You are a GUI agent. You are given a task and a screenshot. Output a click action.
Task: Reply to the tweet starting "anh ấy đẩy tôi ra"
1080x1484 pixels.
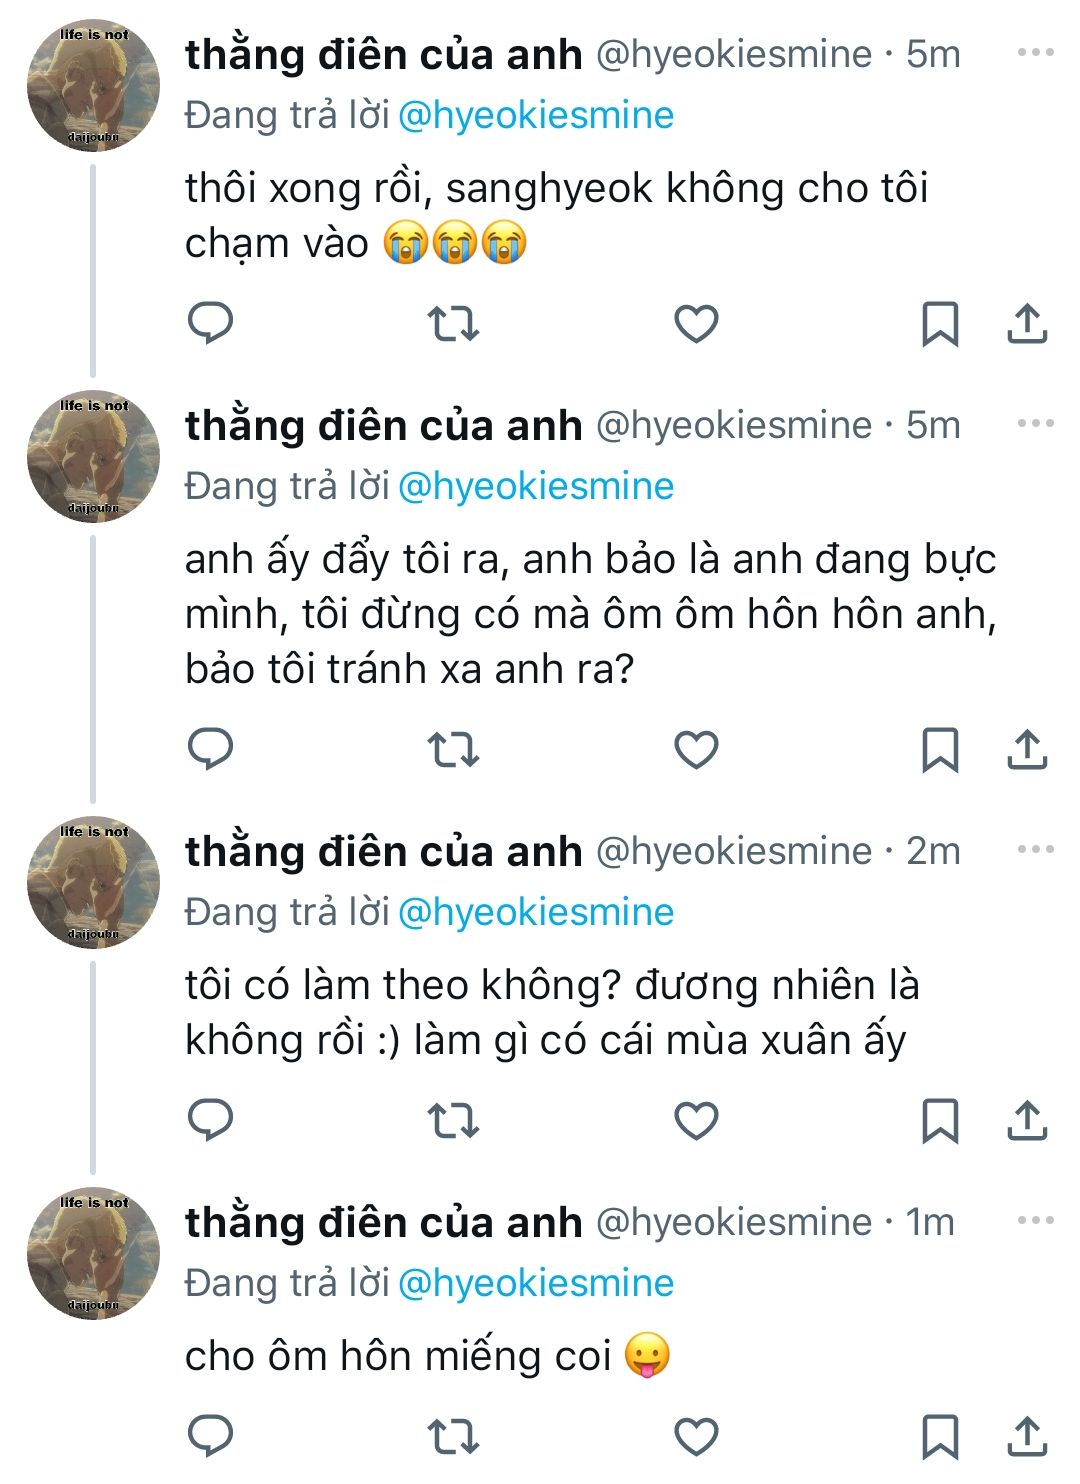tap(211, 749)
